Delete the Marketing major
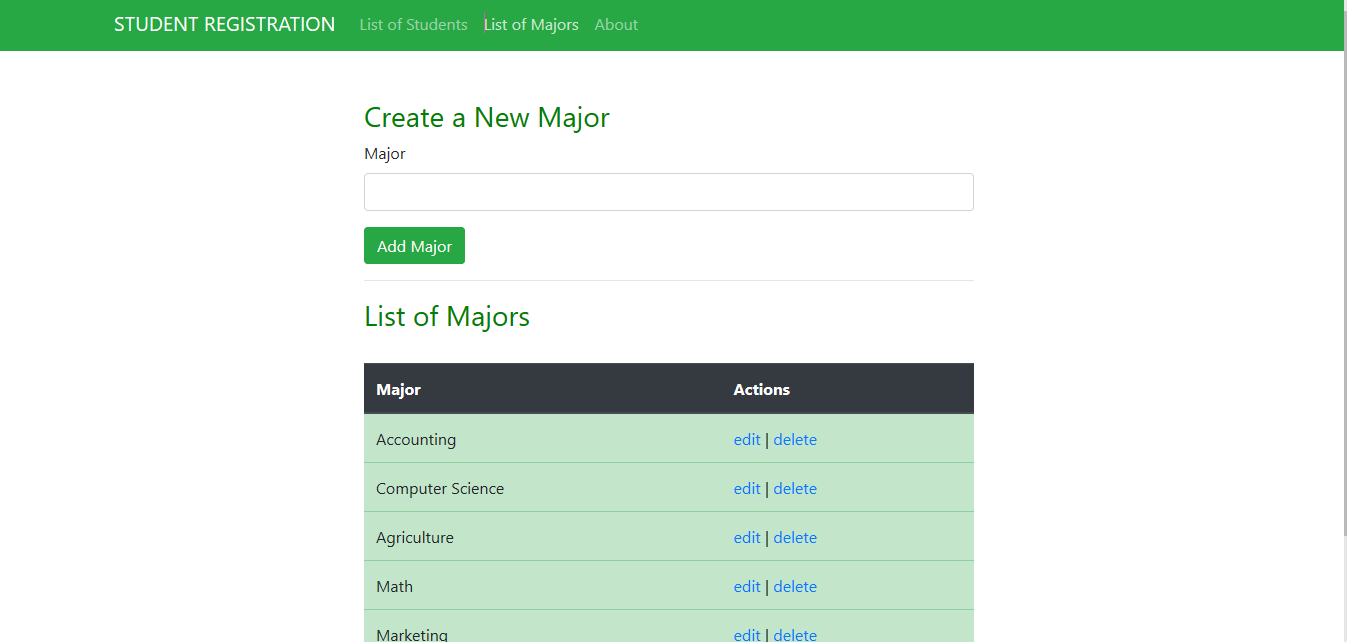The width and height of the screenshot is (1347, 642). [795, 635]
